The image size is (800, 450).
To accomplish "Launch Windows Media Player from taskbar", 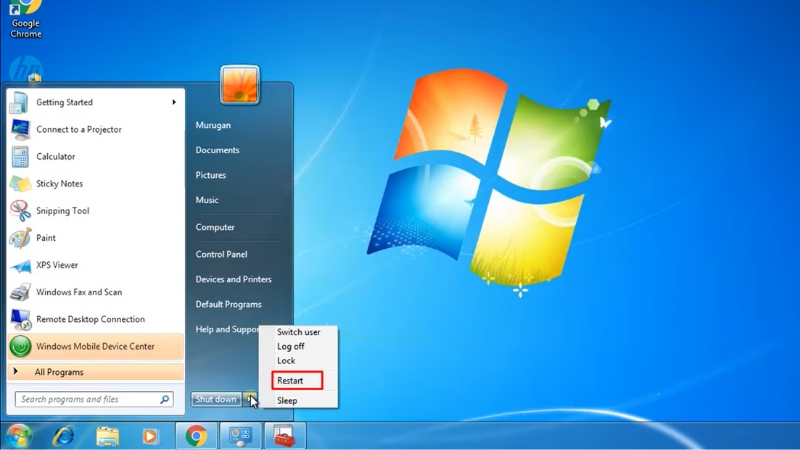I will pyautogui.click(x=149, y=437).
